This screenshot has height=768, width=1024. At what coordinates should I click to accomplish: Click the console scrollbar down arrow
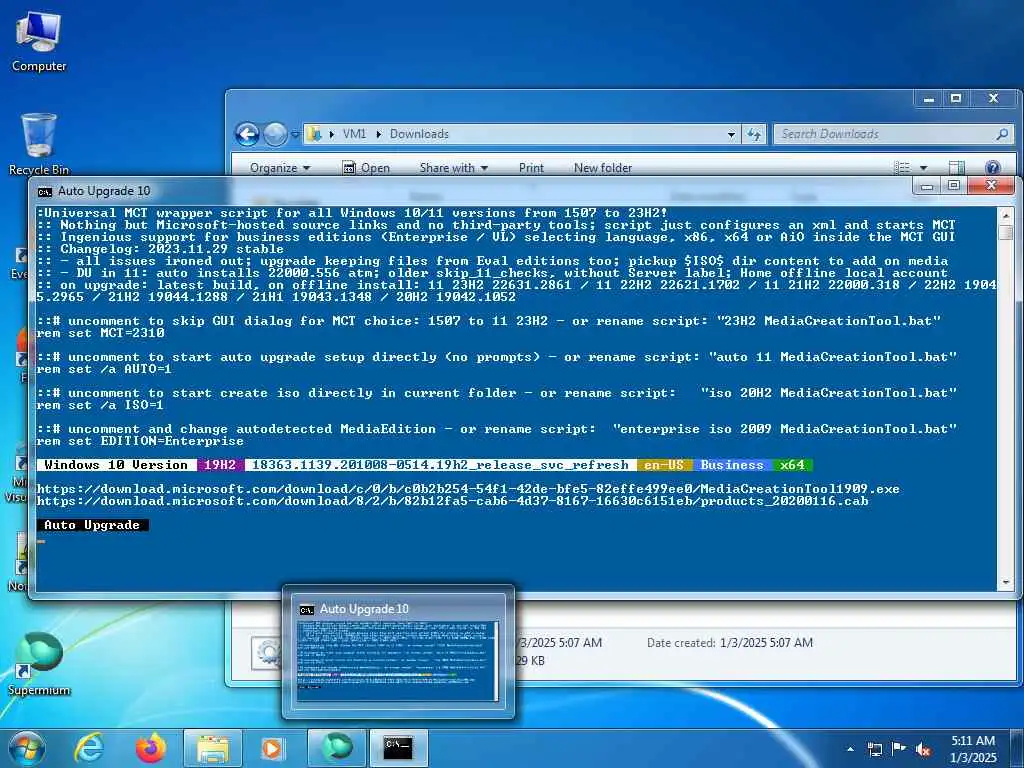pos(1006,581)
